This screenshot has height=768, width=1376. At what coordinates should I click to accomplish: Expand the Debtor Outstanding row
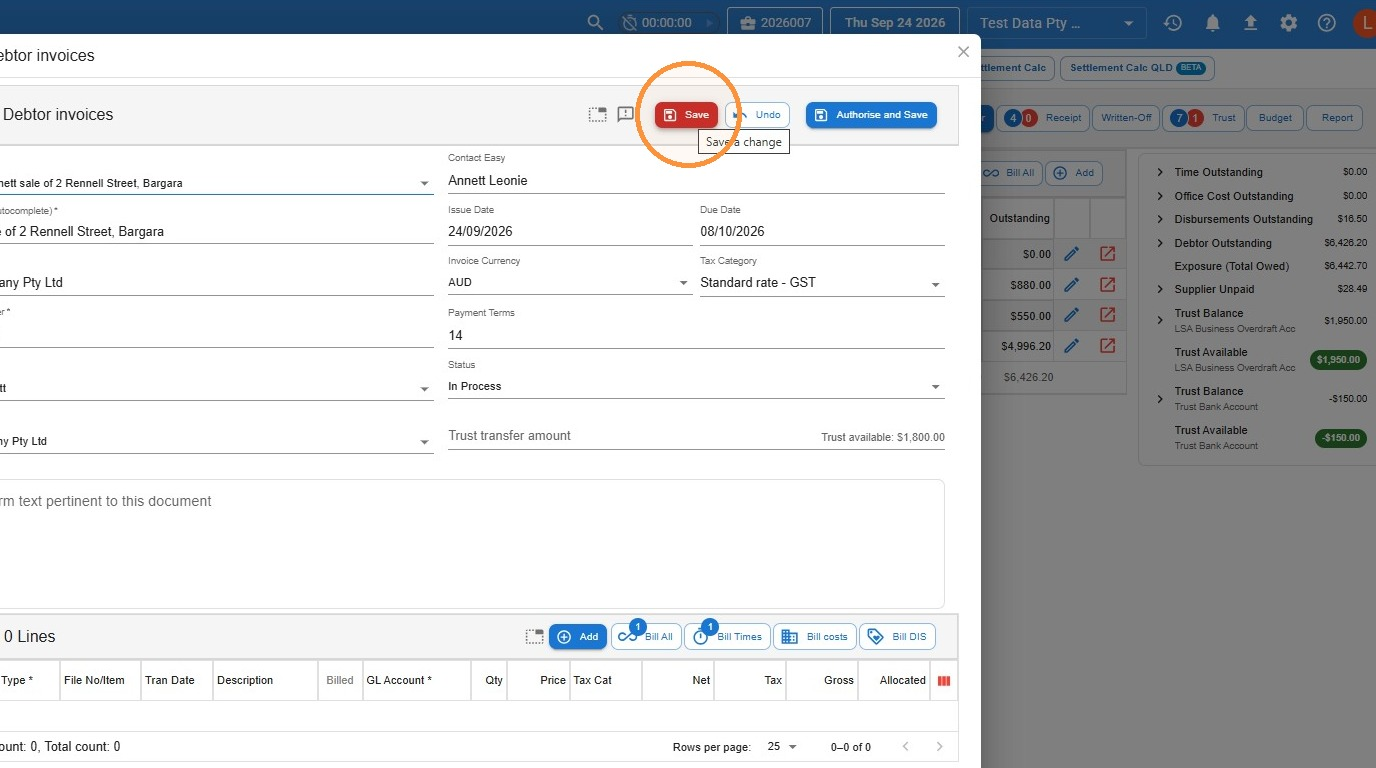click(1160, 243)
